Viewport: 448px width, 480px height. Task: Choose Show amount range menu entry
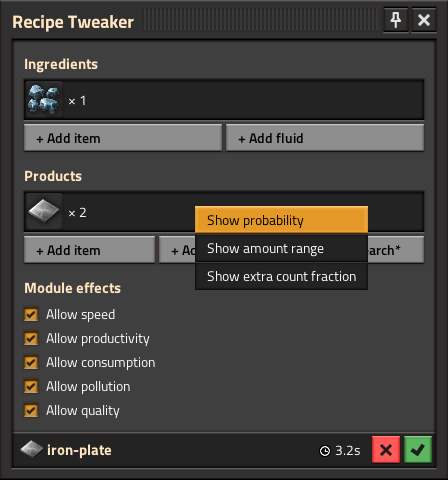281,248
